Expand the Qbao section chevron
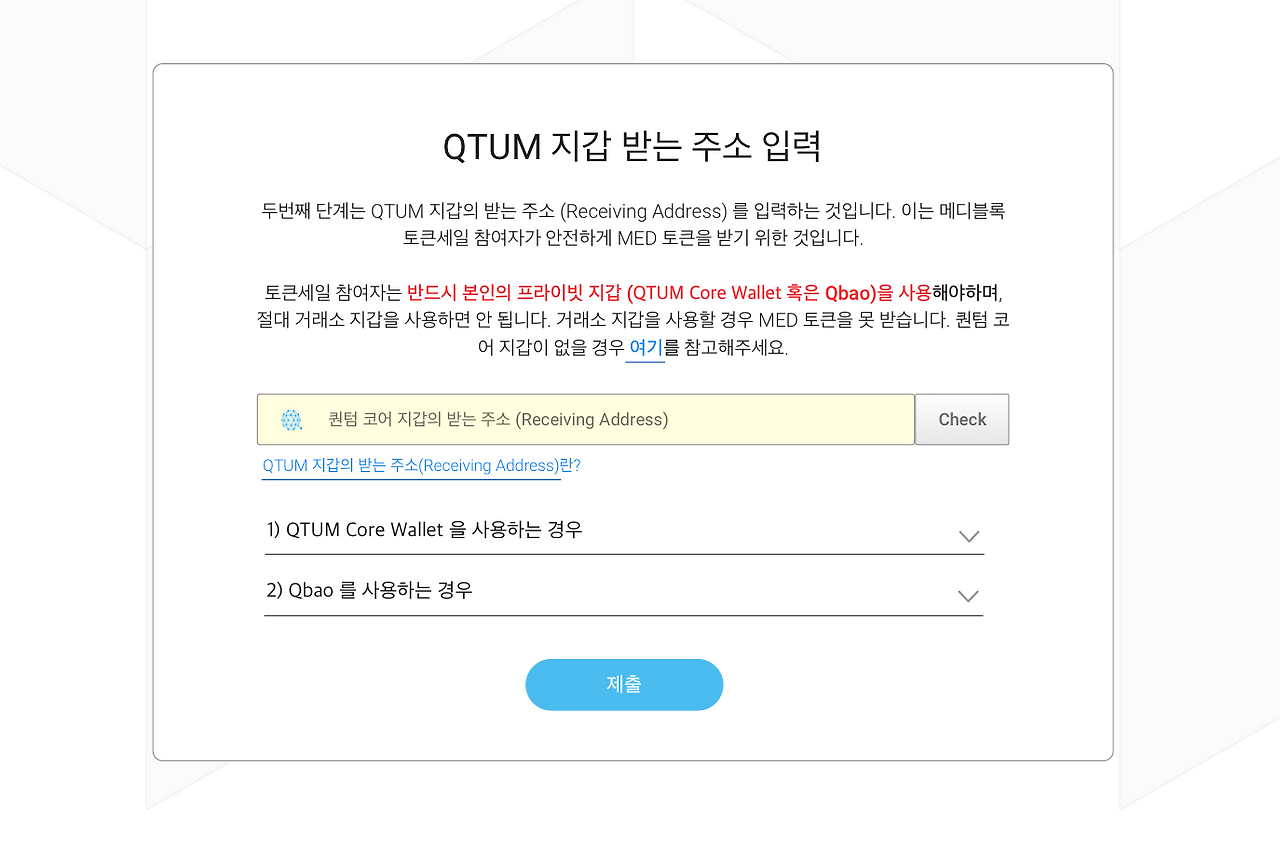Viewport: 1280px width, 860px height. pyautogui.click(x=967, y=596)
